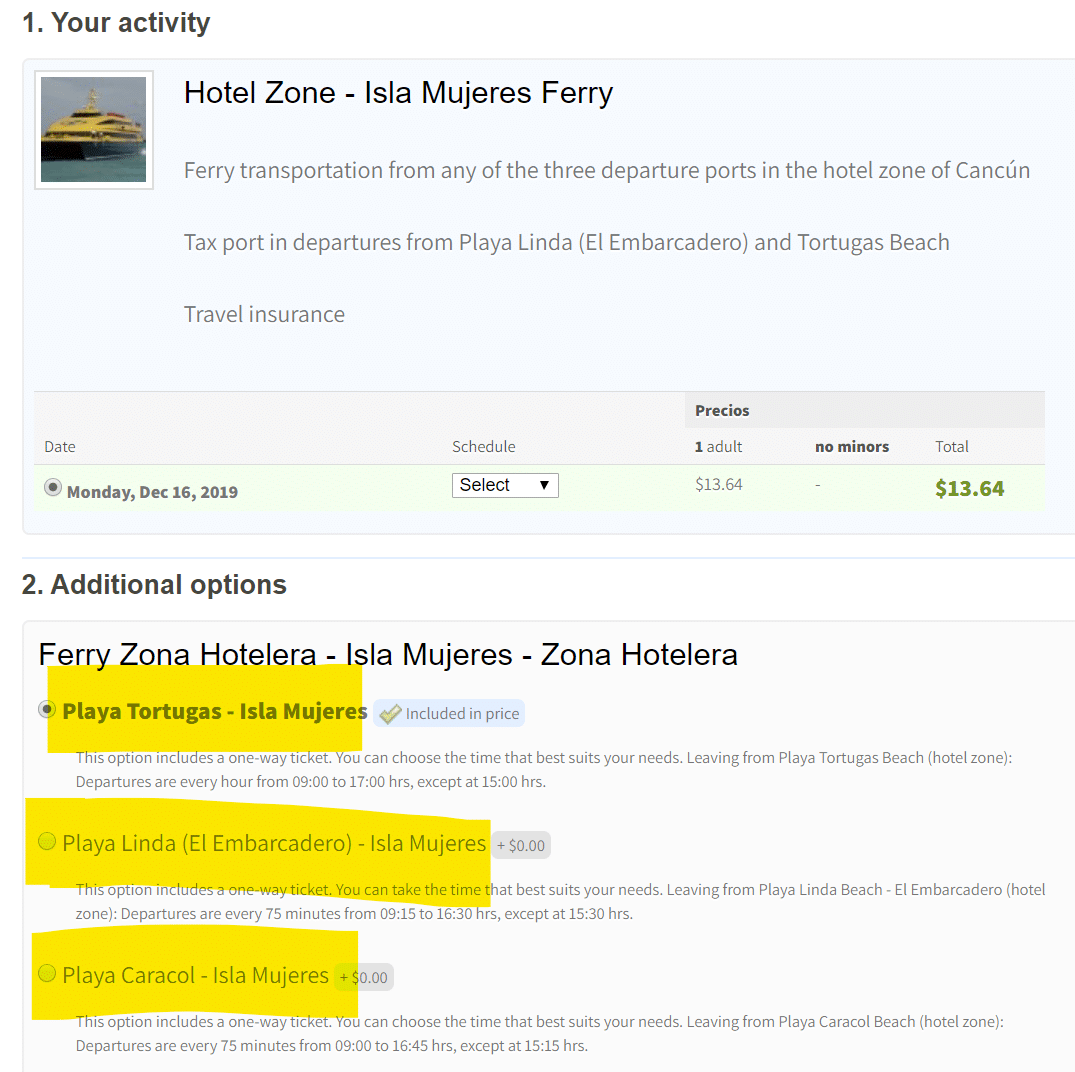Click the checkmark icon next to Included in price

click(390, 714)
